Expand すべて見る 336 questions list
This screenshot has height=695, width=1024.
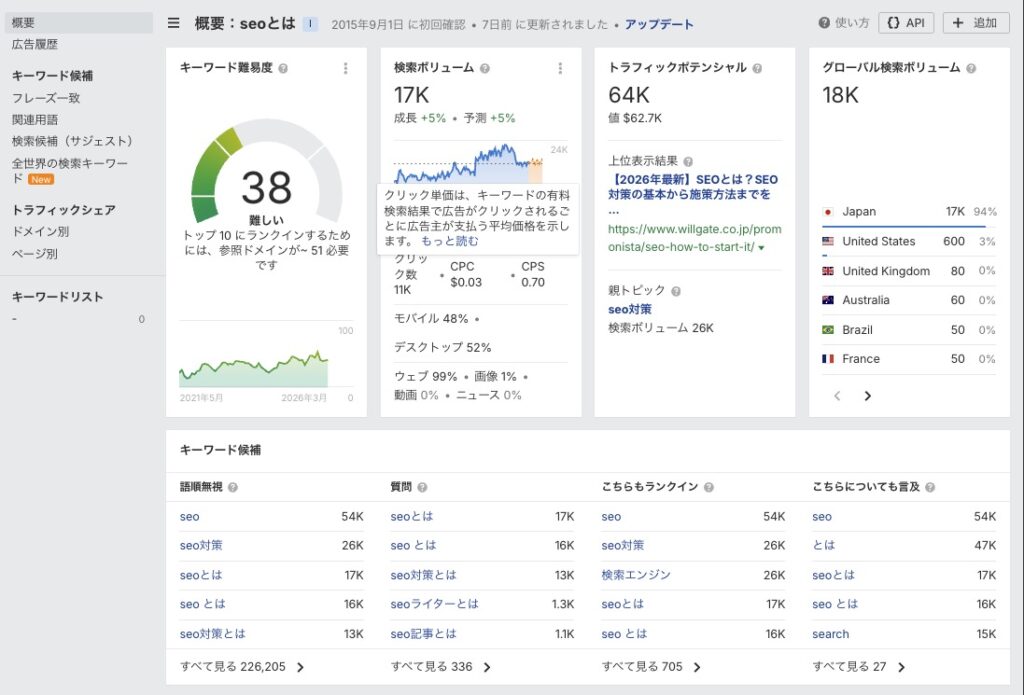[441, 667]
